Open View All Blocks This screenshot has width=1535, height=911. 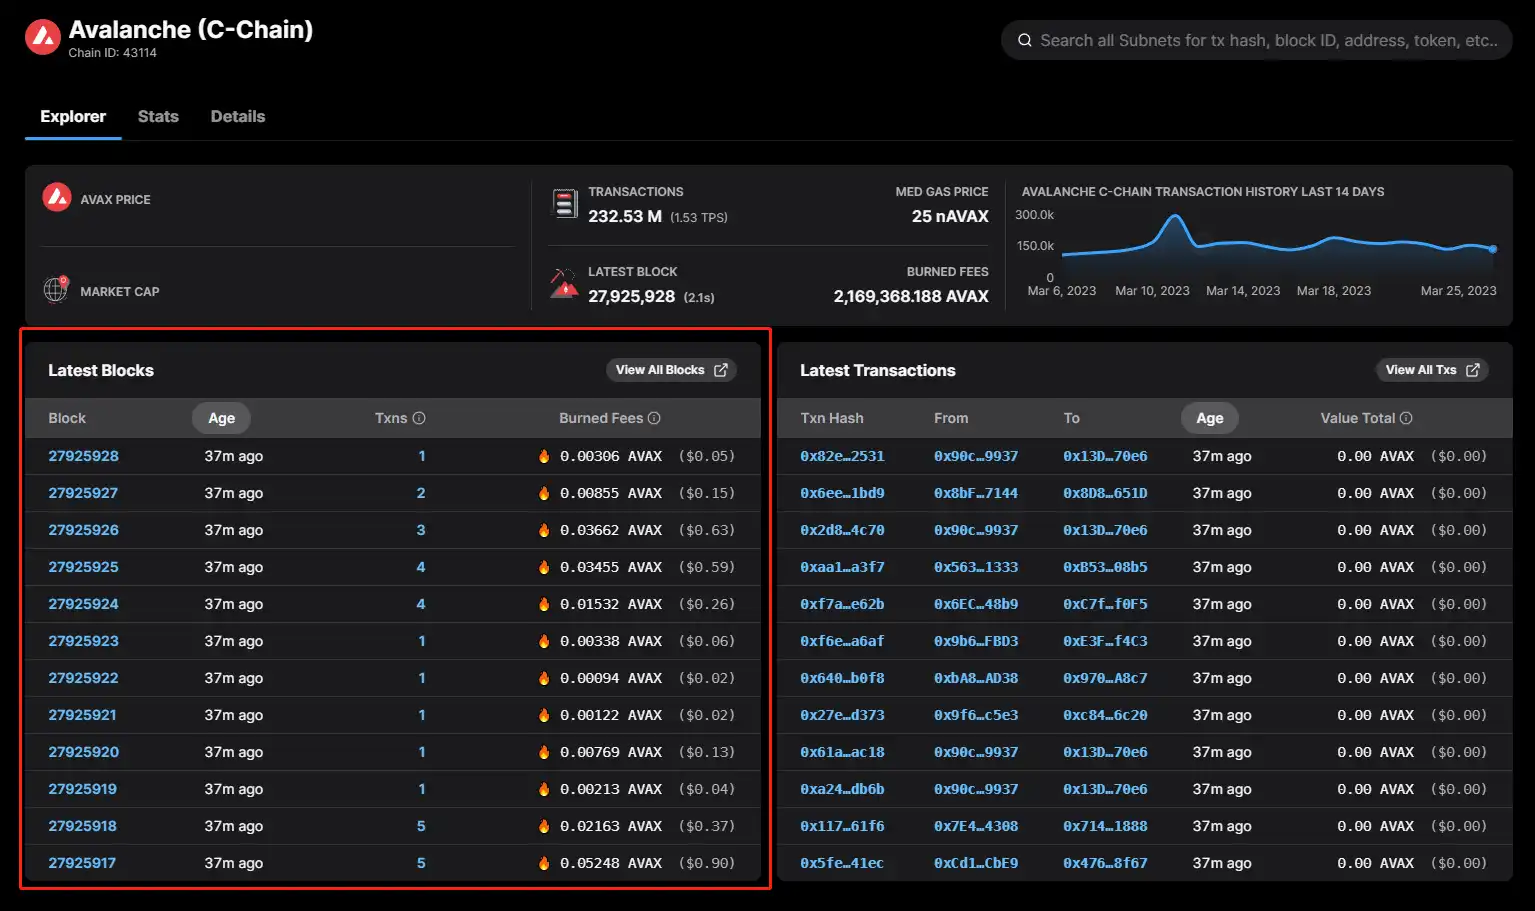(x=671, y=370)
